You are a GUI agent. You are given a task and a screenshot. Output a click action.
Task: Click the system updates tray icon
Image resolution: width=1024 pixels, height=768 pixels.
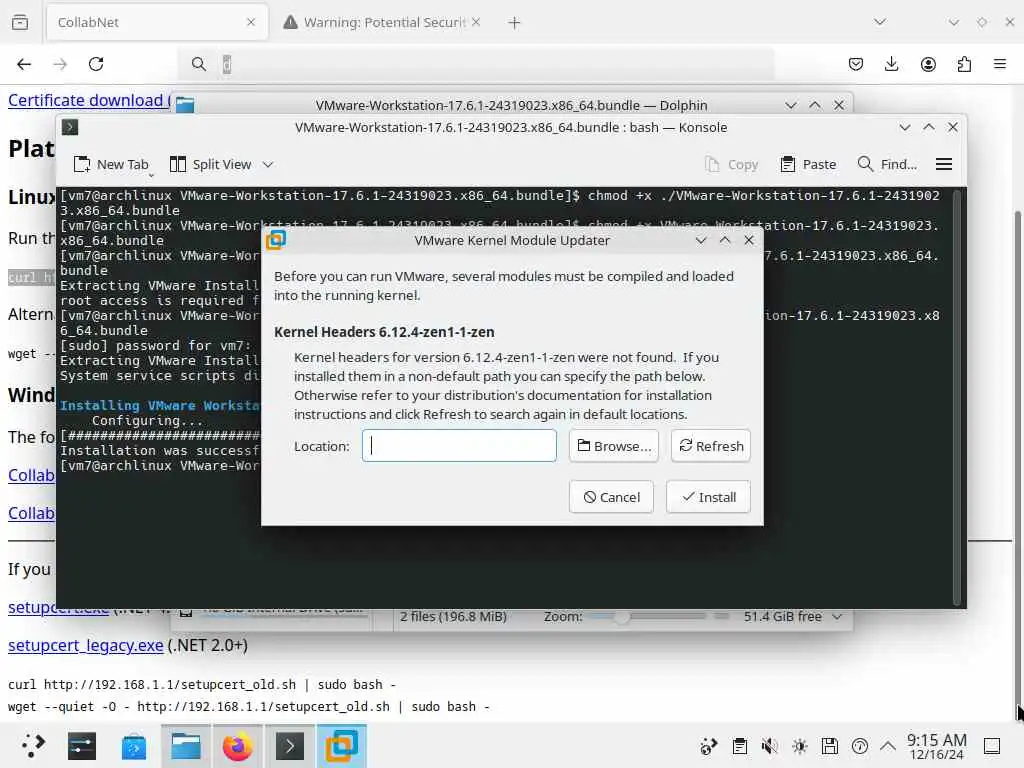(709, 746)
